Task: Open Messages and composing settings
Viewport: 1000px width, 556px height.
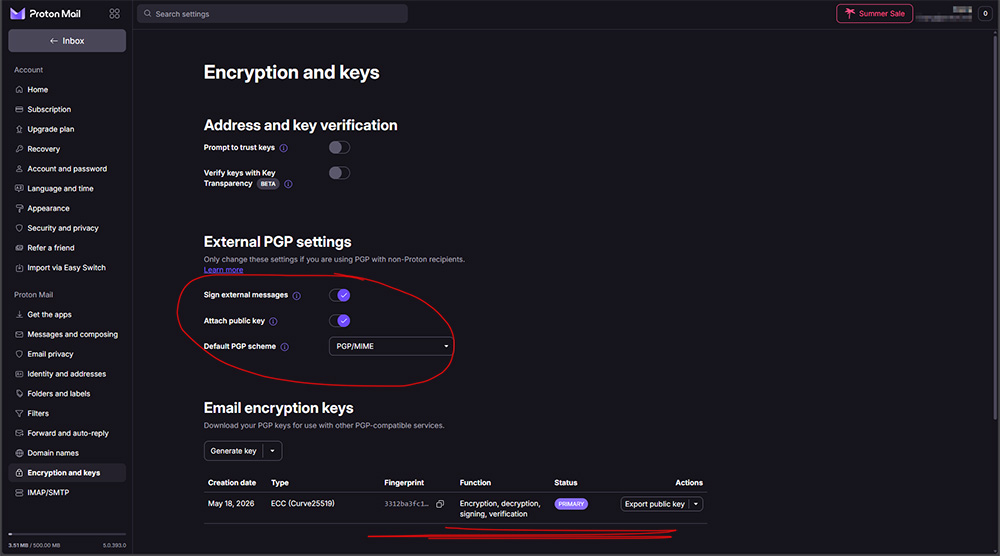Action: pyautogui.click(x=67, y=334)
